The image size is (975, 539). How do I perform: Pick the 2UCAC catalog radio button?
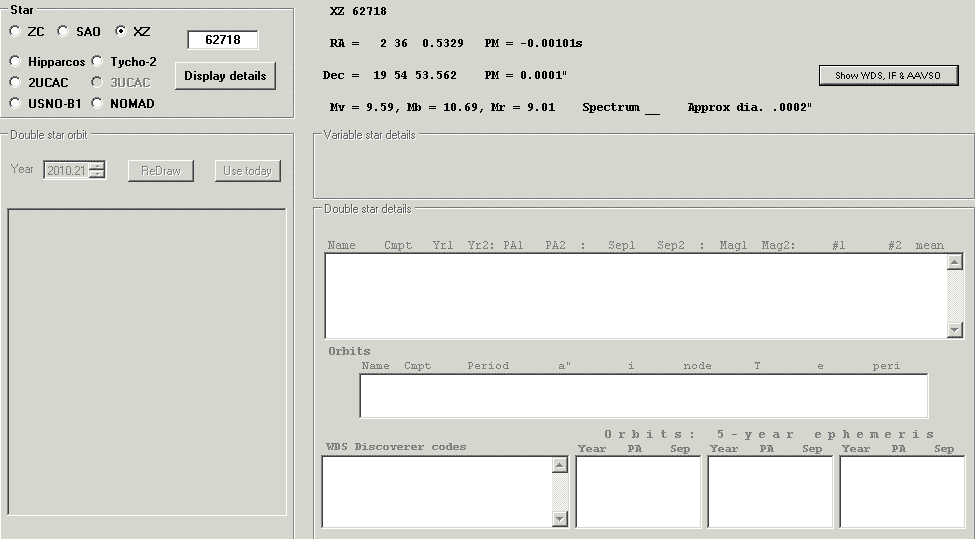coord(16,82)
